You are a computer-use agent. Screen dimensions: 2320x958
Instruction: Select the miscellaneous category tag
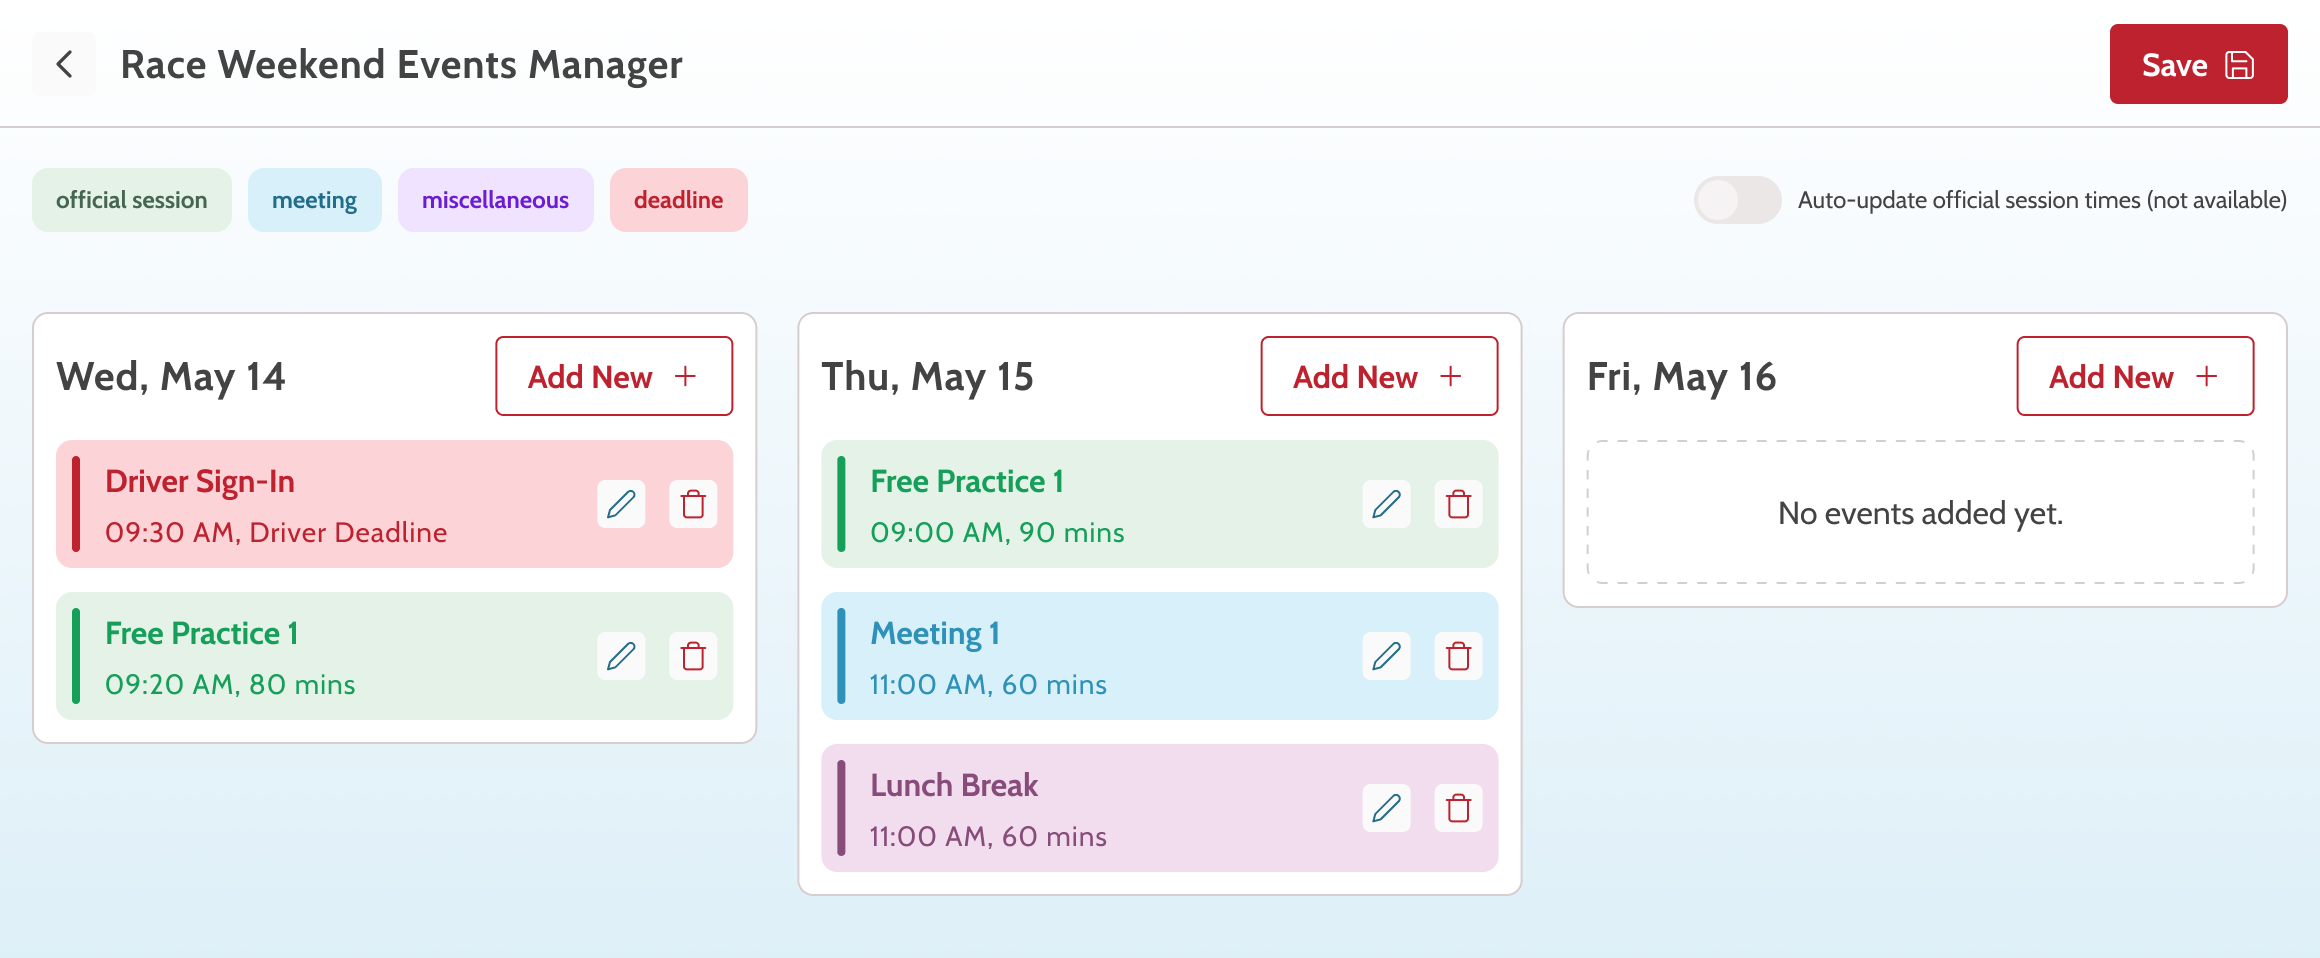point(495,200)
